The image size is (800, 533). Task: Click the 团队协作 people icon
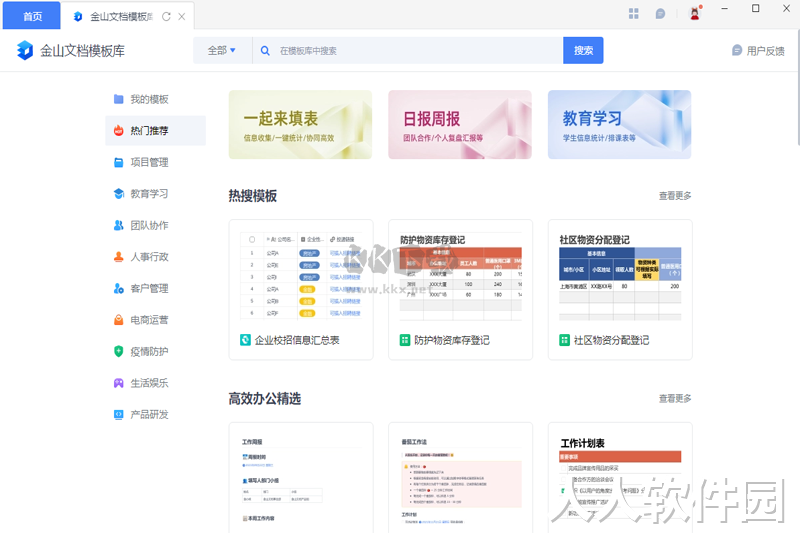pos(118,225)
